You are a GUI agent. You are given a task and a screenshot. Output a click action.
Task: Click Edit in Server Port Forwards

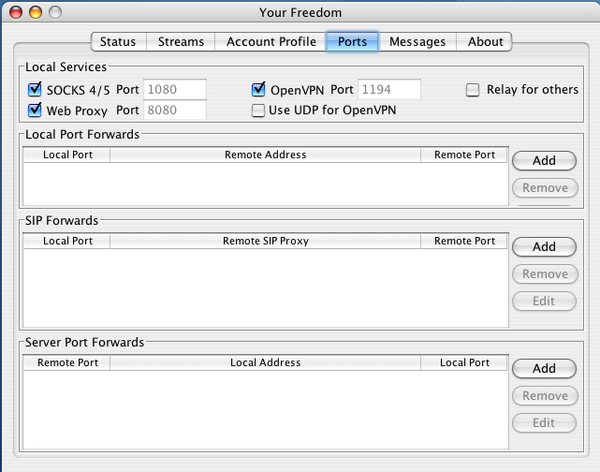pos(544,423)
